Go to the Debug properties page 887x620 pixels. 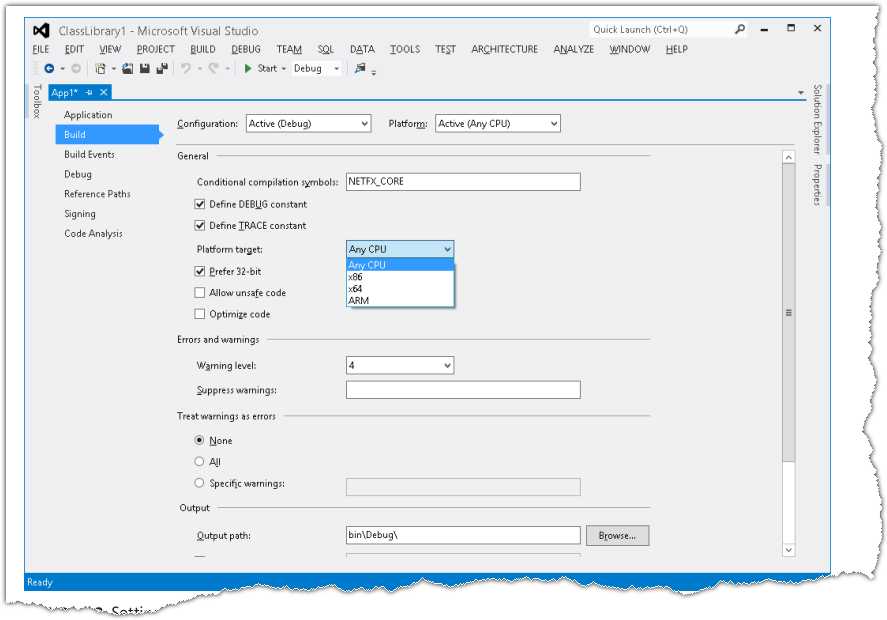click(78, 174)
